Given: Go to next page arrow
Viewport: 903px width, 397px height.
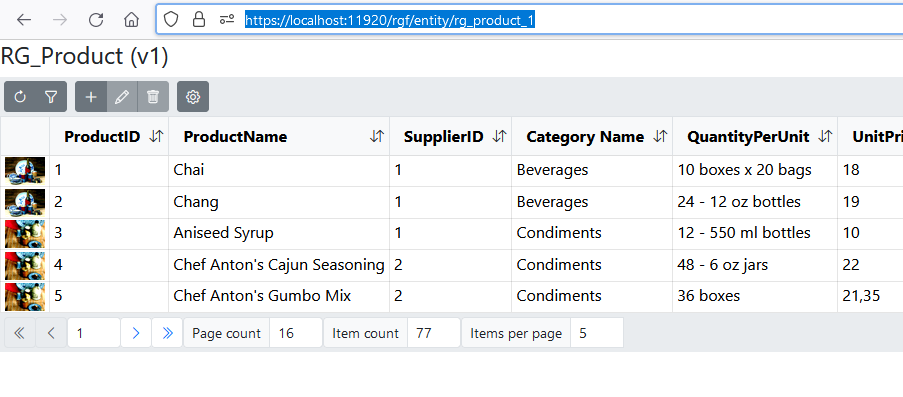Looking at the screenshot, I should tap(136, 333).
